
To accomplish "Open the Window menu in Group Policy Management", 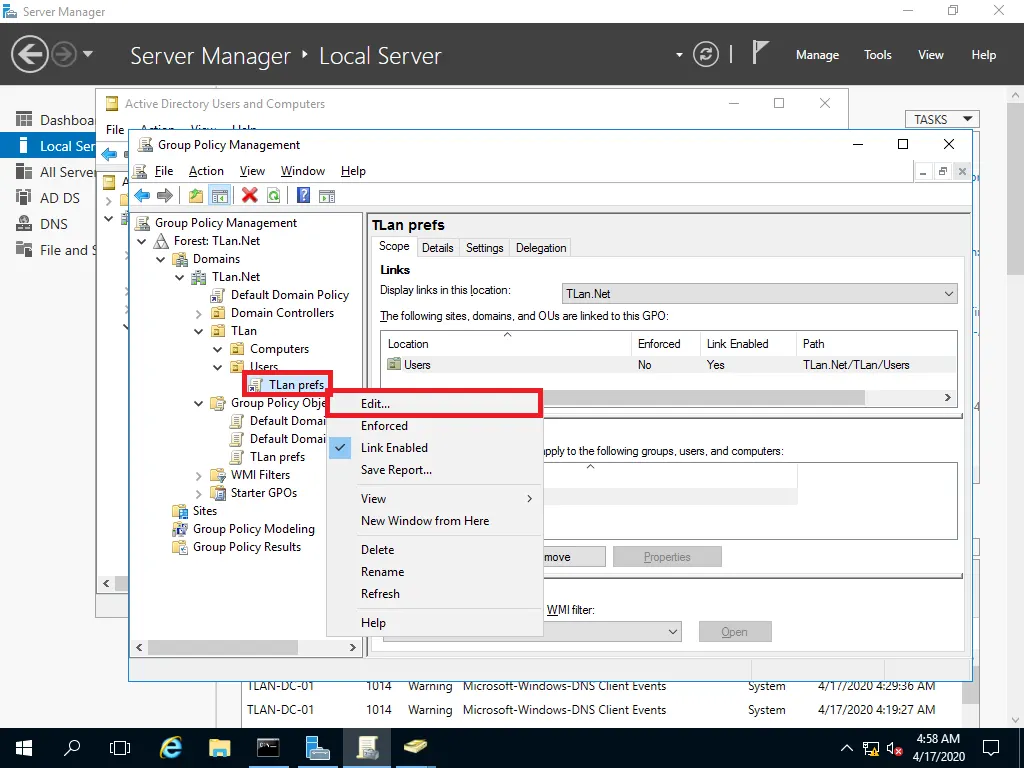I will click(x=302, y=171).
